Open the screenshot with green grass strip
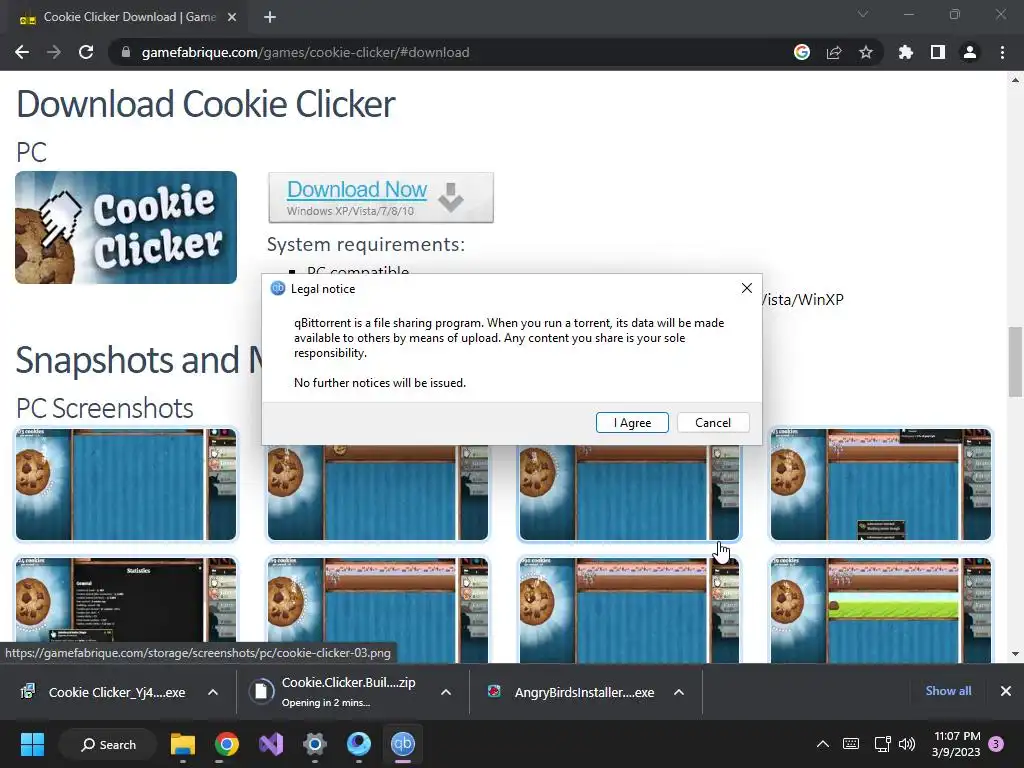 [x=881, y=610]
